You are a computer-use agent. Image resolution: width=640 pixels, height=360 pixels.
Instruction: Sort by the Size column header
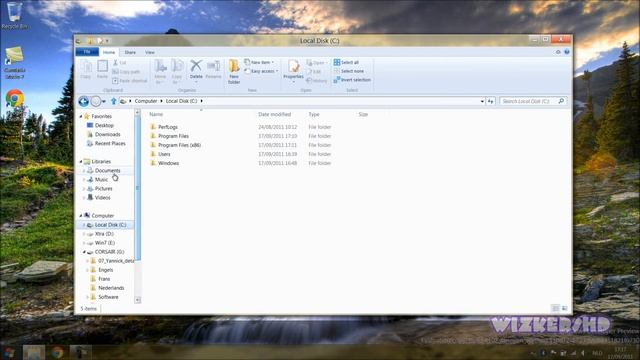coord(363,114)
